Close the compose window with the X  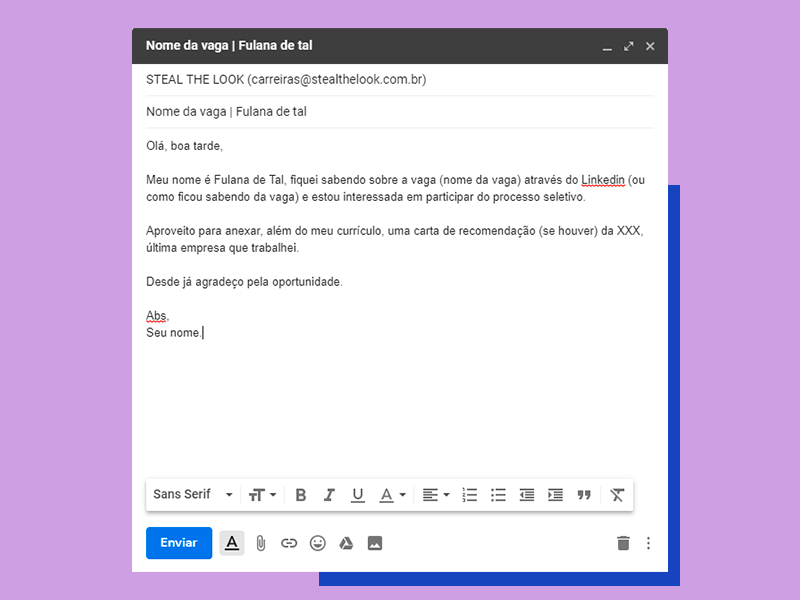click(x=650, y=46)
